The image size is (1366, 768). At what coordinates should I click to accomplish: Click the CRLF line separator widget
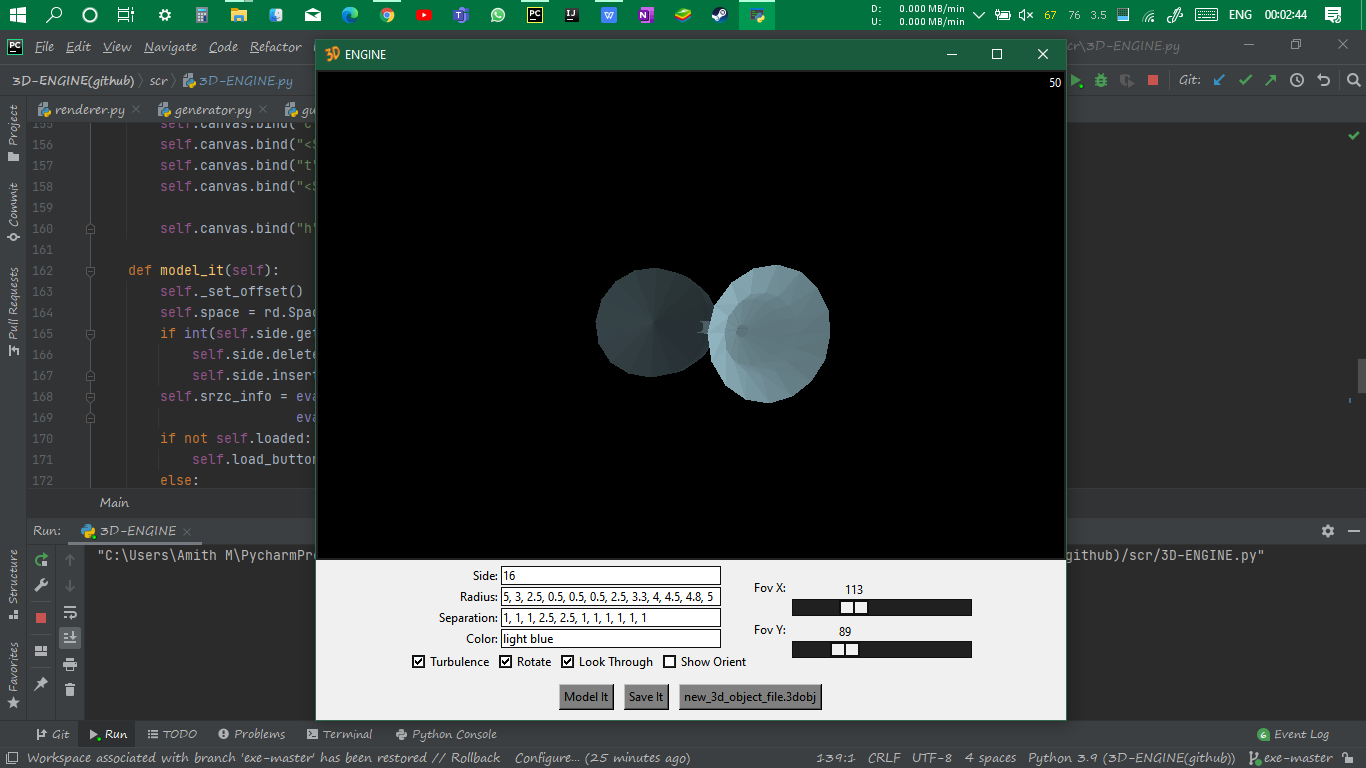tap(883, 758)
